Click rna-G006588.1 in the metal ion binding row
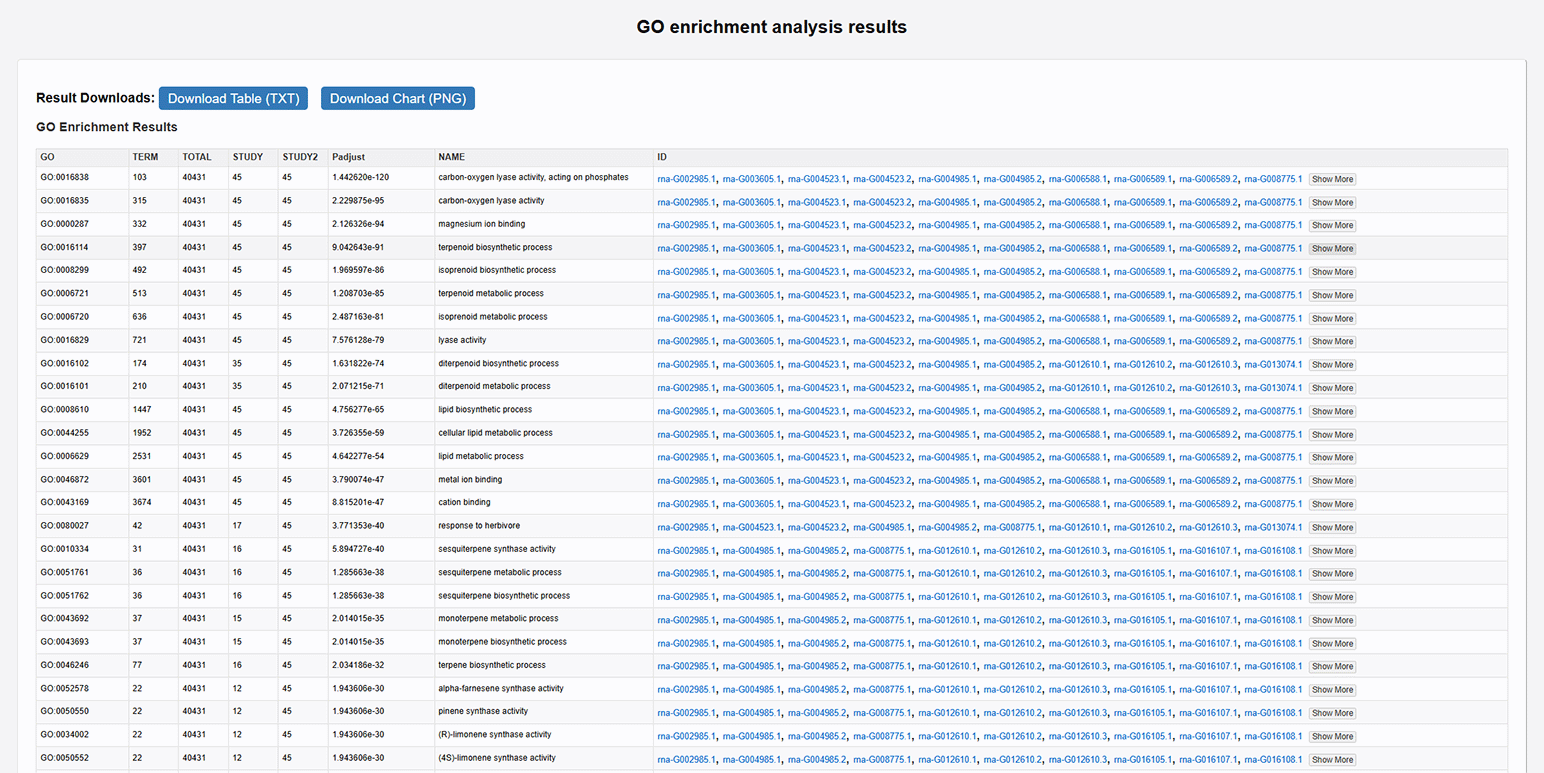This screenshot has width=1544, height=773. click(1078, 480)
